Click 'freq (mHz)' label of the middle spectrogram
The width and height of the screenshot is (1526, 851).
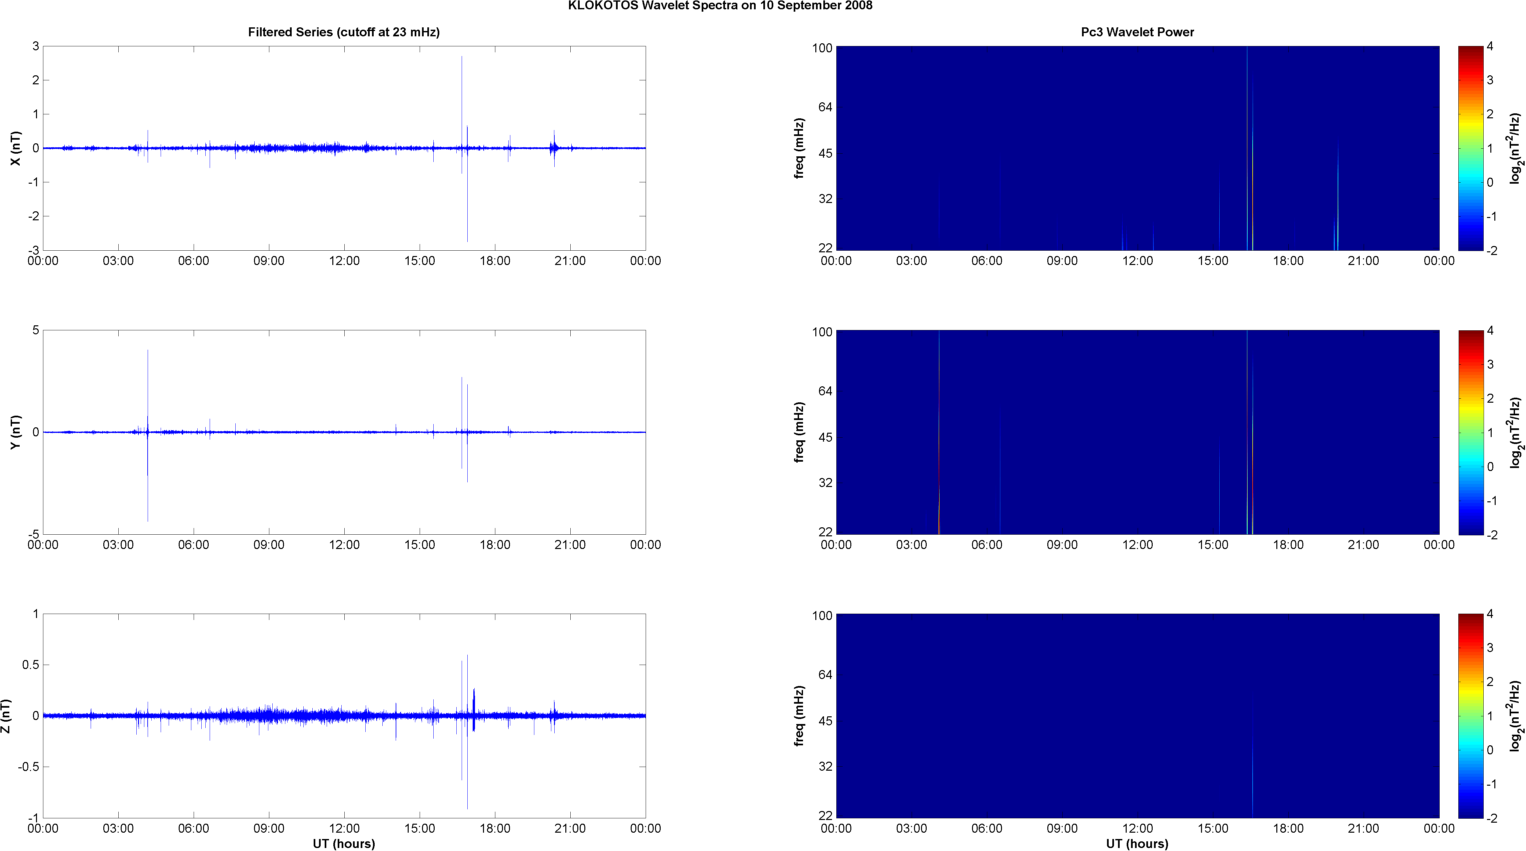[799, 432]
